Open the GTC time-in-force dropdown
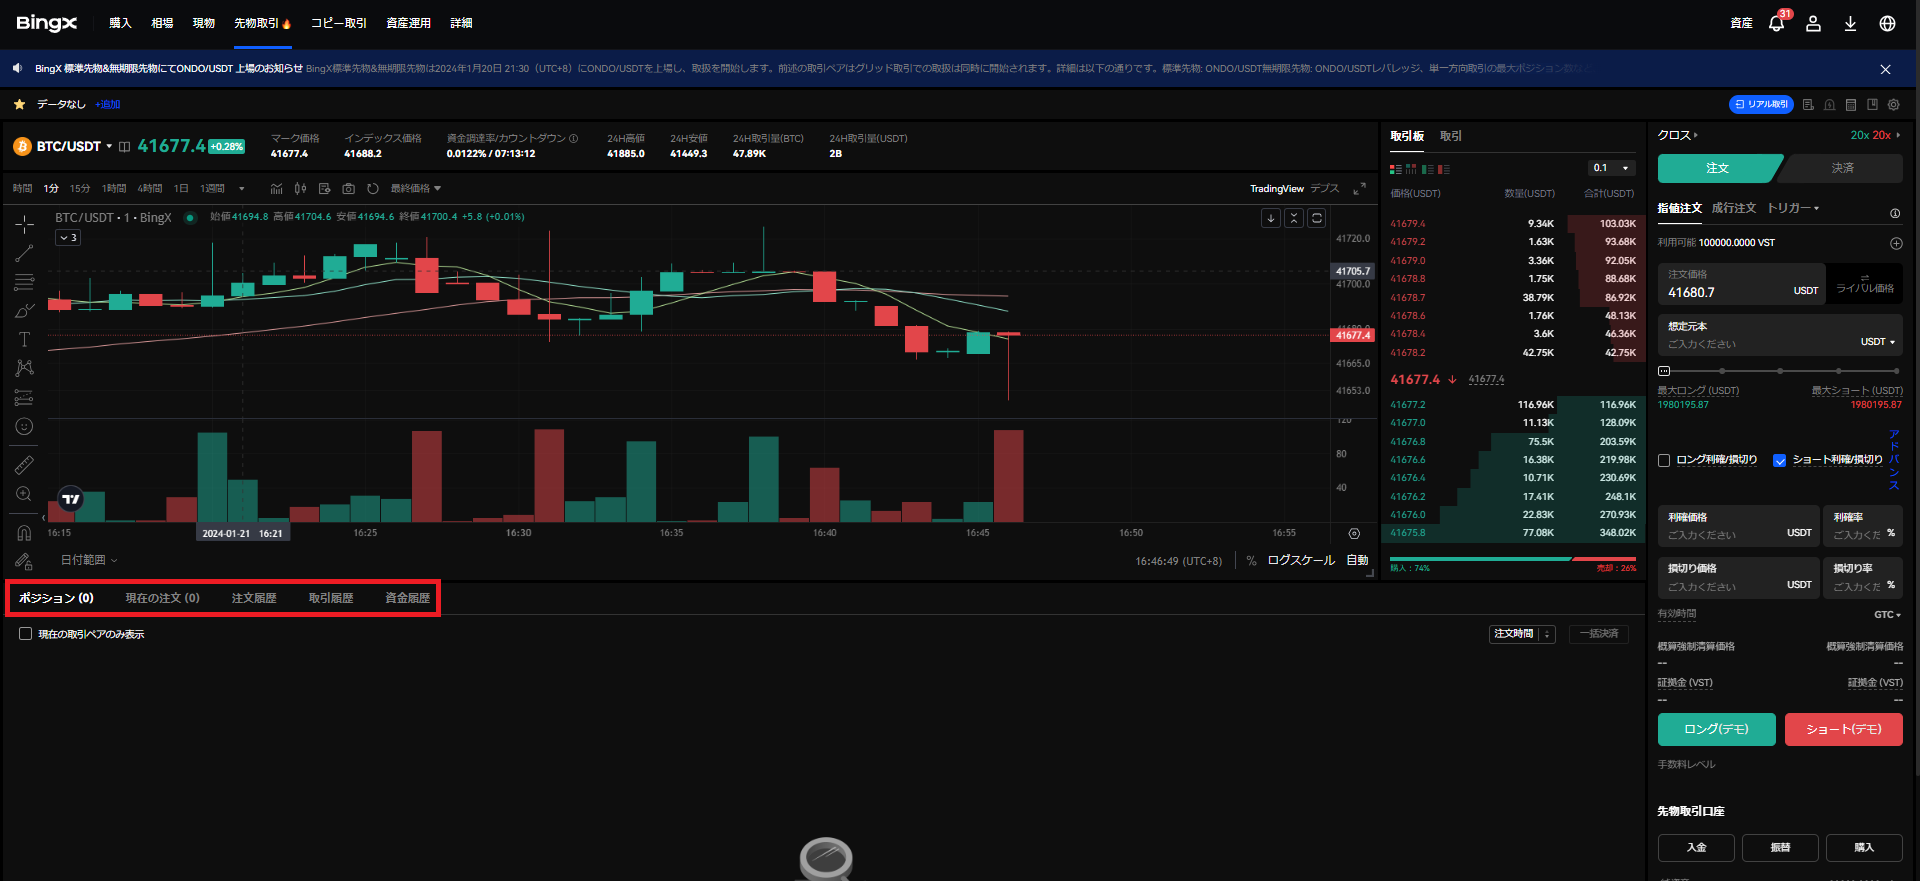 (x=1887, y=615)
